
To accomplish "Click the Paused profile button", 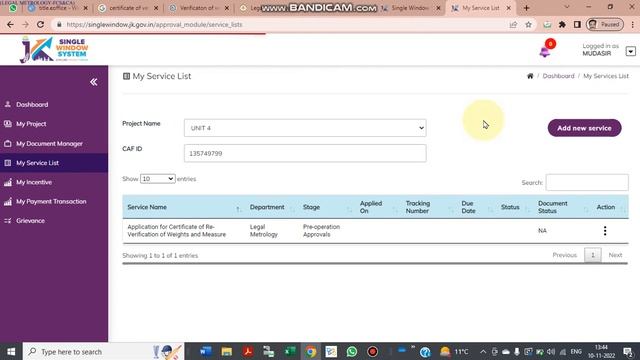I will tap(605, 24).
